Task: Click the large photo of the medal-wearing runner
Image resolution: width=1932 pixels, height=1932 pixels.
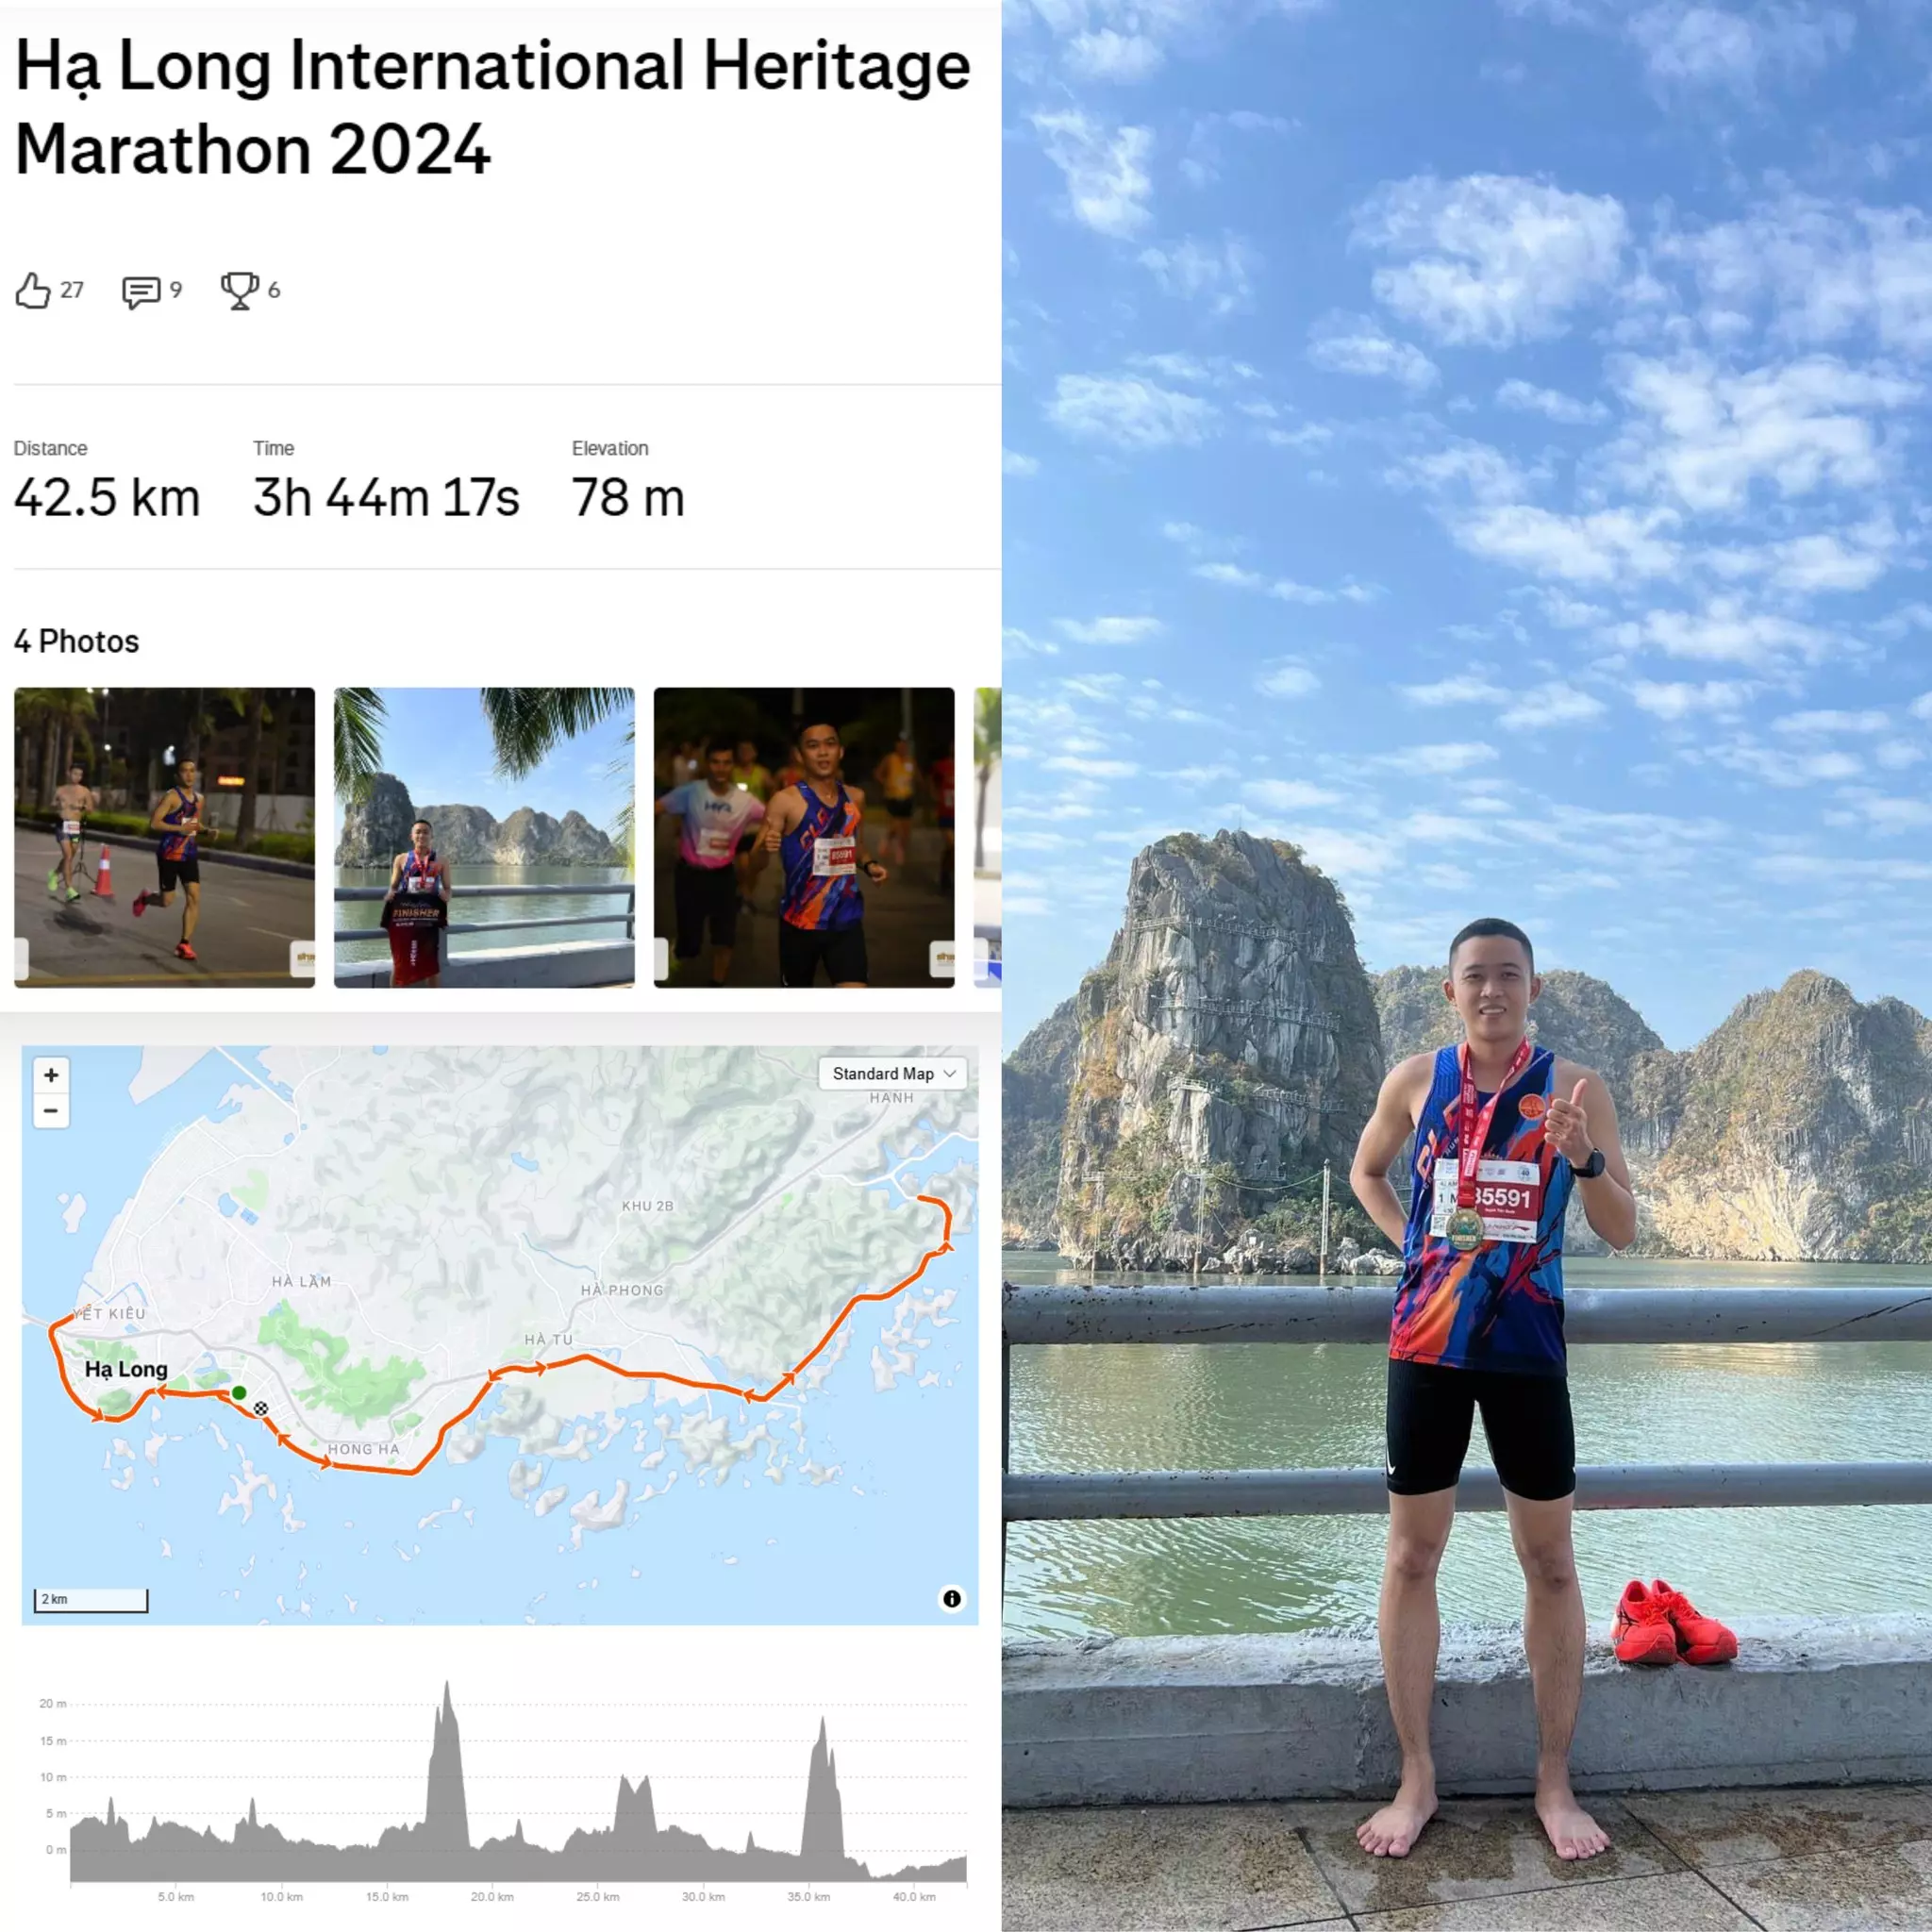Action: (1467, 966)
